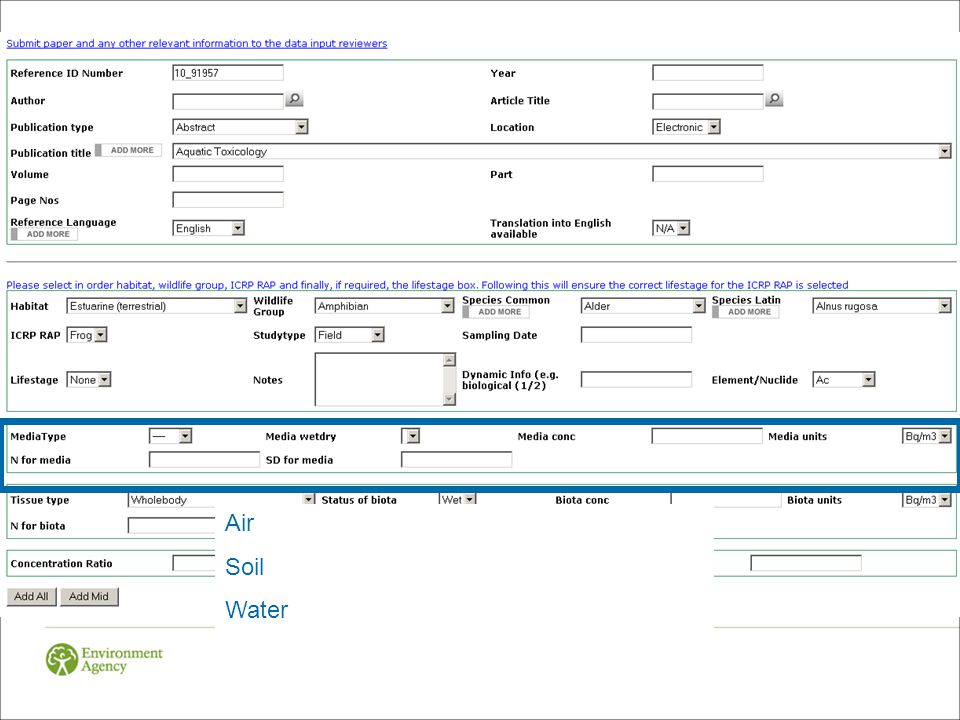Click the Page Nos input field
Screen dimensions: 960x720
228,200
